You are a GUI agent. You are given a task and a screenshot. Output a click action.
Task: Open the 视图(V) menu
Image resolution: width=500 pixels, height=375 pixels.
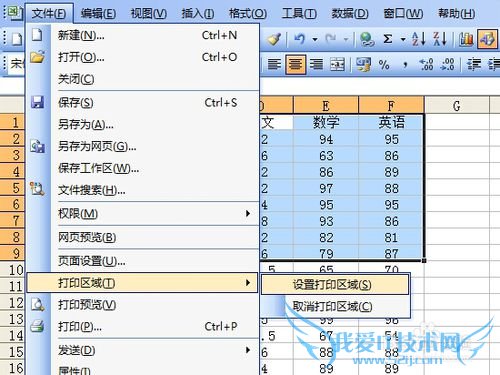tap(149, 14)
